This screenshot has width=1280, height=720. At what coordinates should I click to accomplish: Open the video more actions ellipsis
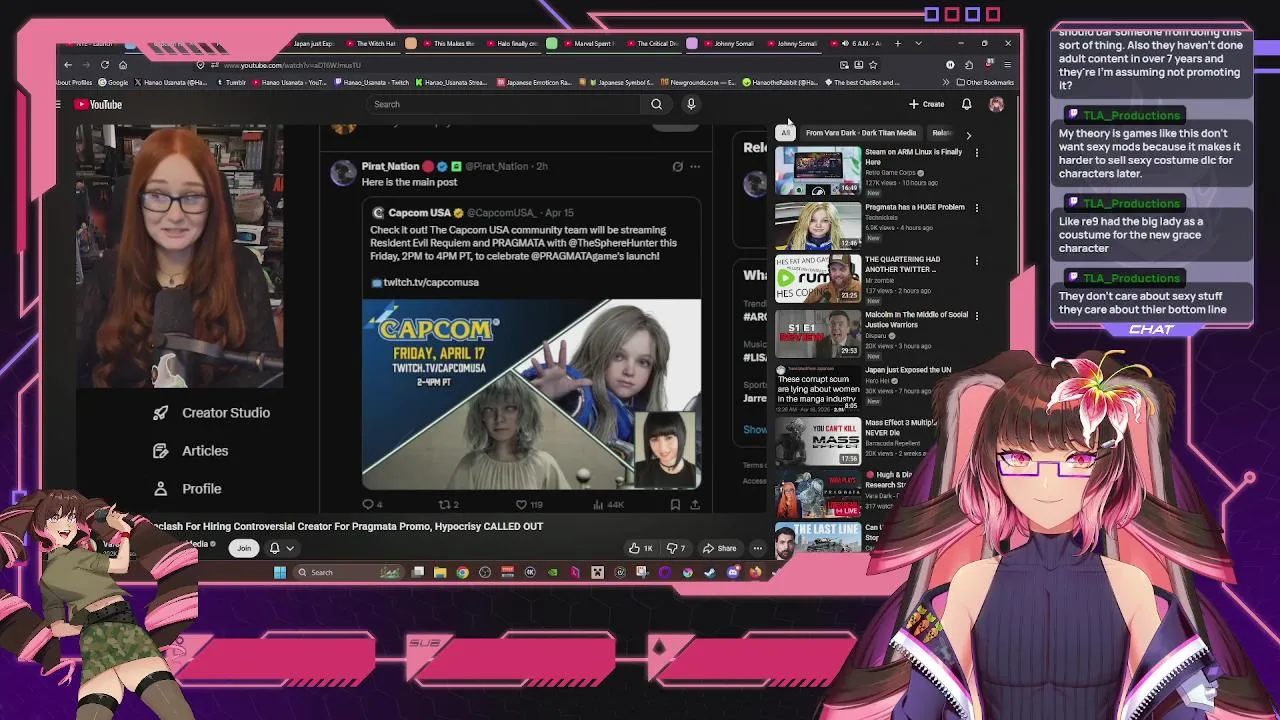tap(757, 548)
